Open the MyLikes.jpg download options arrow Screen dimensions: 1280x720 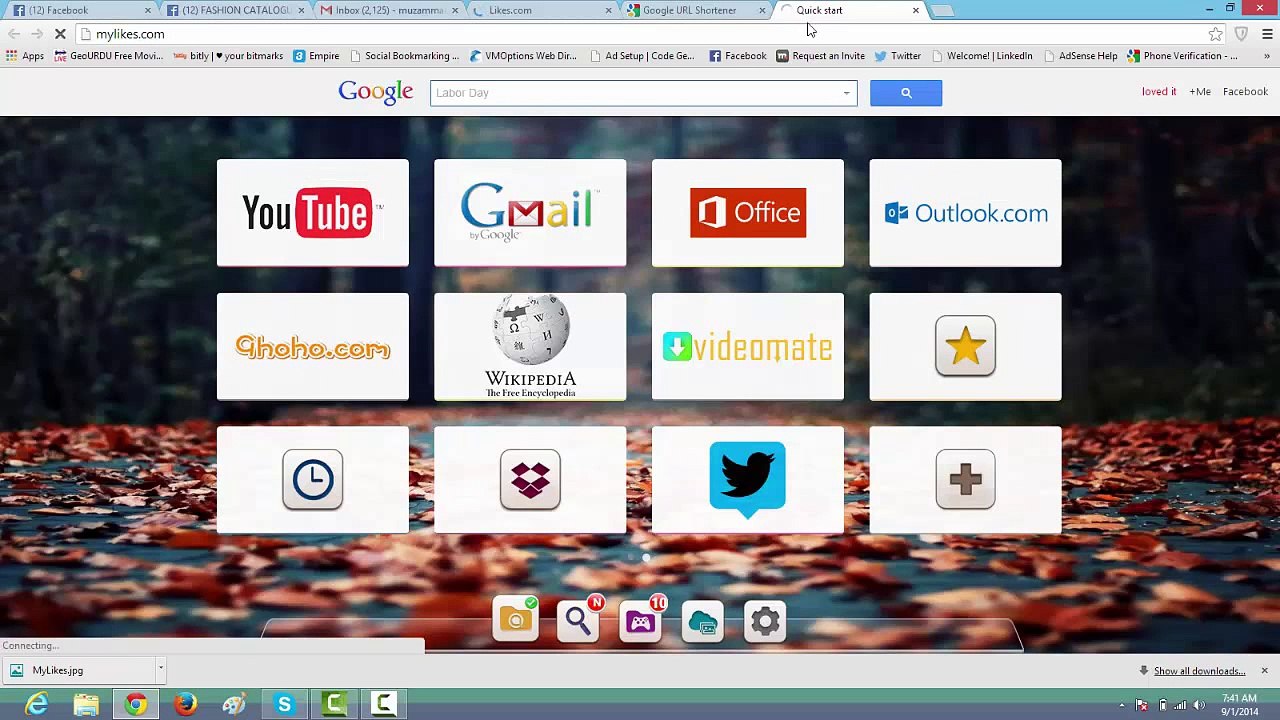(x=160, y=670)
